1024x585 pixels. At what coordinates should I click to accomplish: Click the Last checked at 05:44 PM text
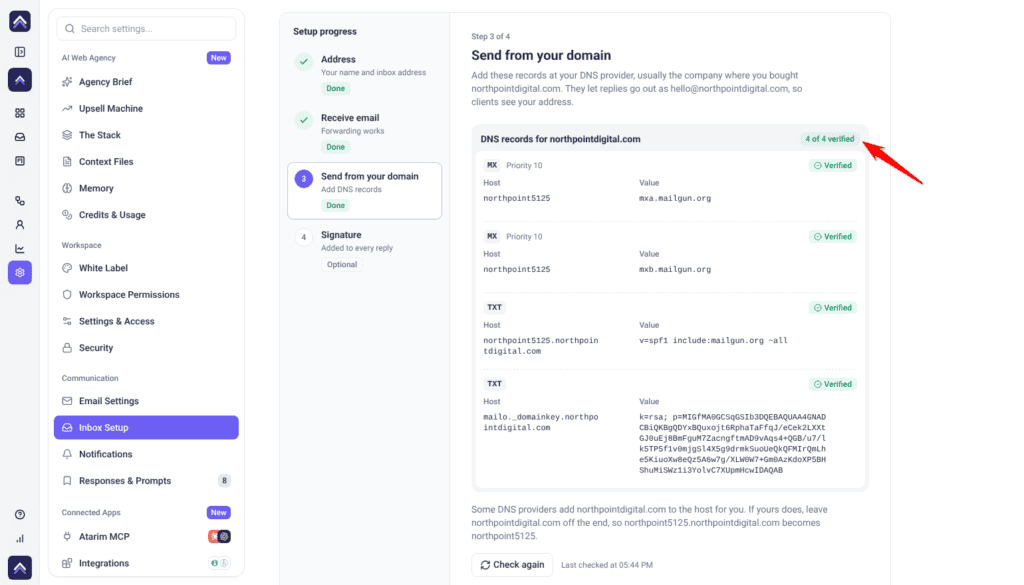(607, 565)
